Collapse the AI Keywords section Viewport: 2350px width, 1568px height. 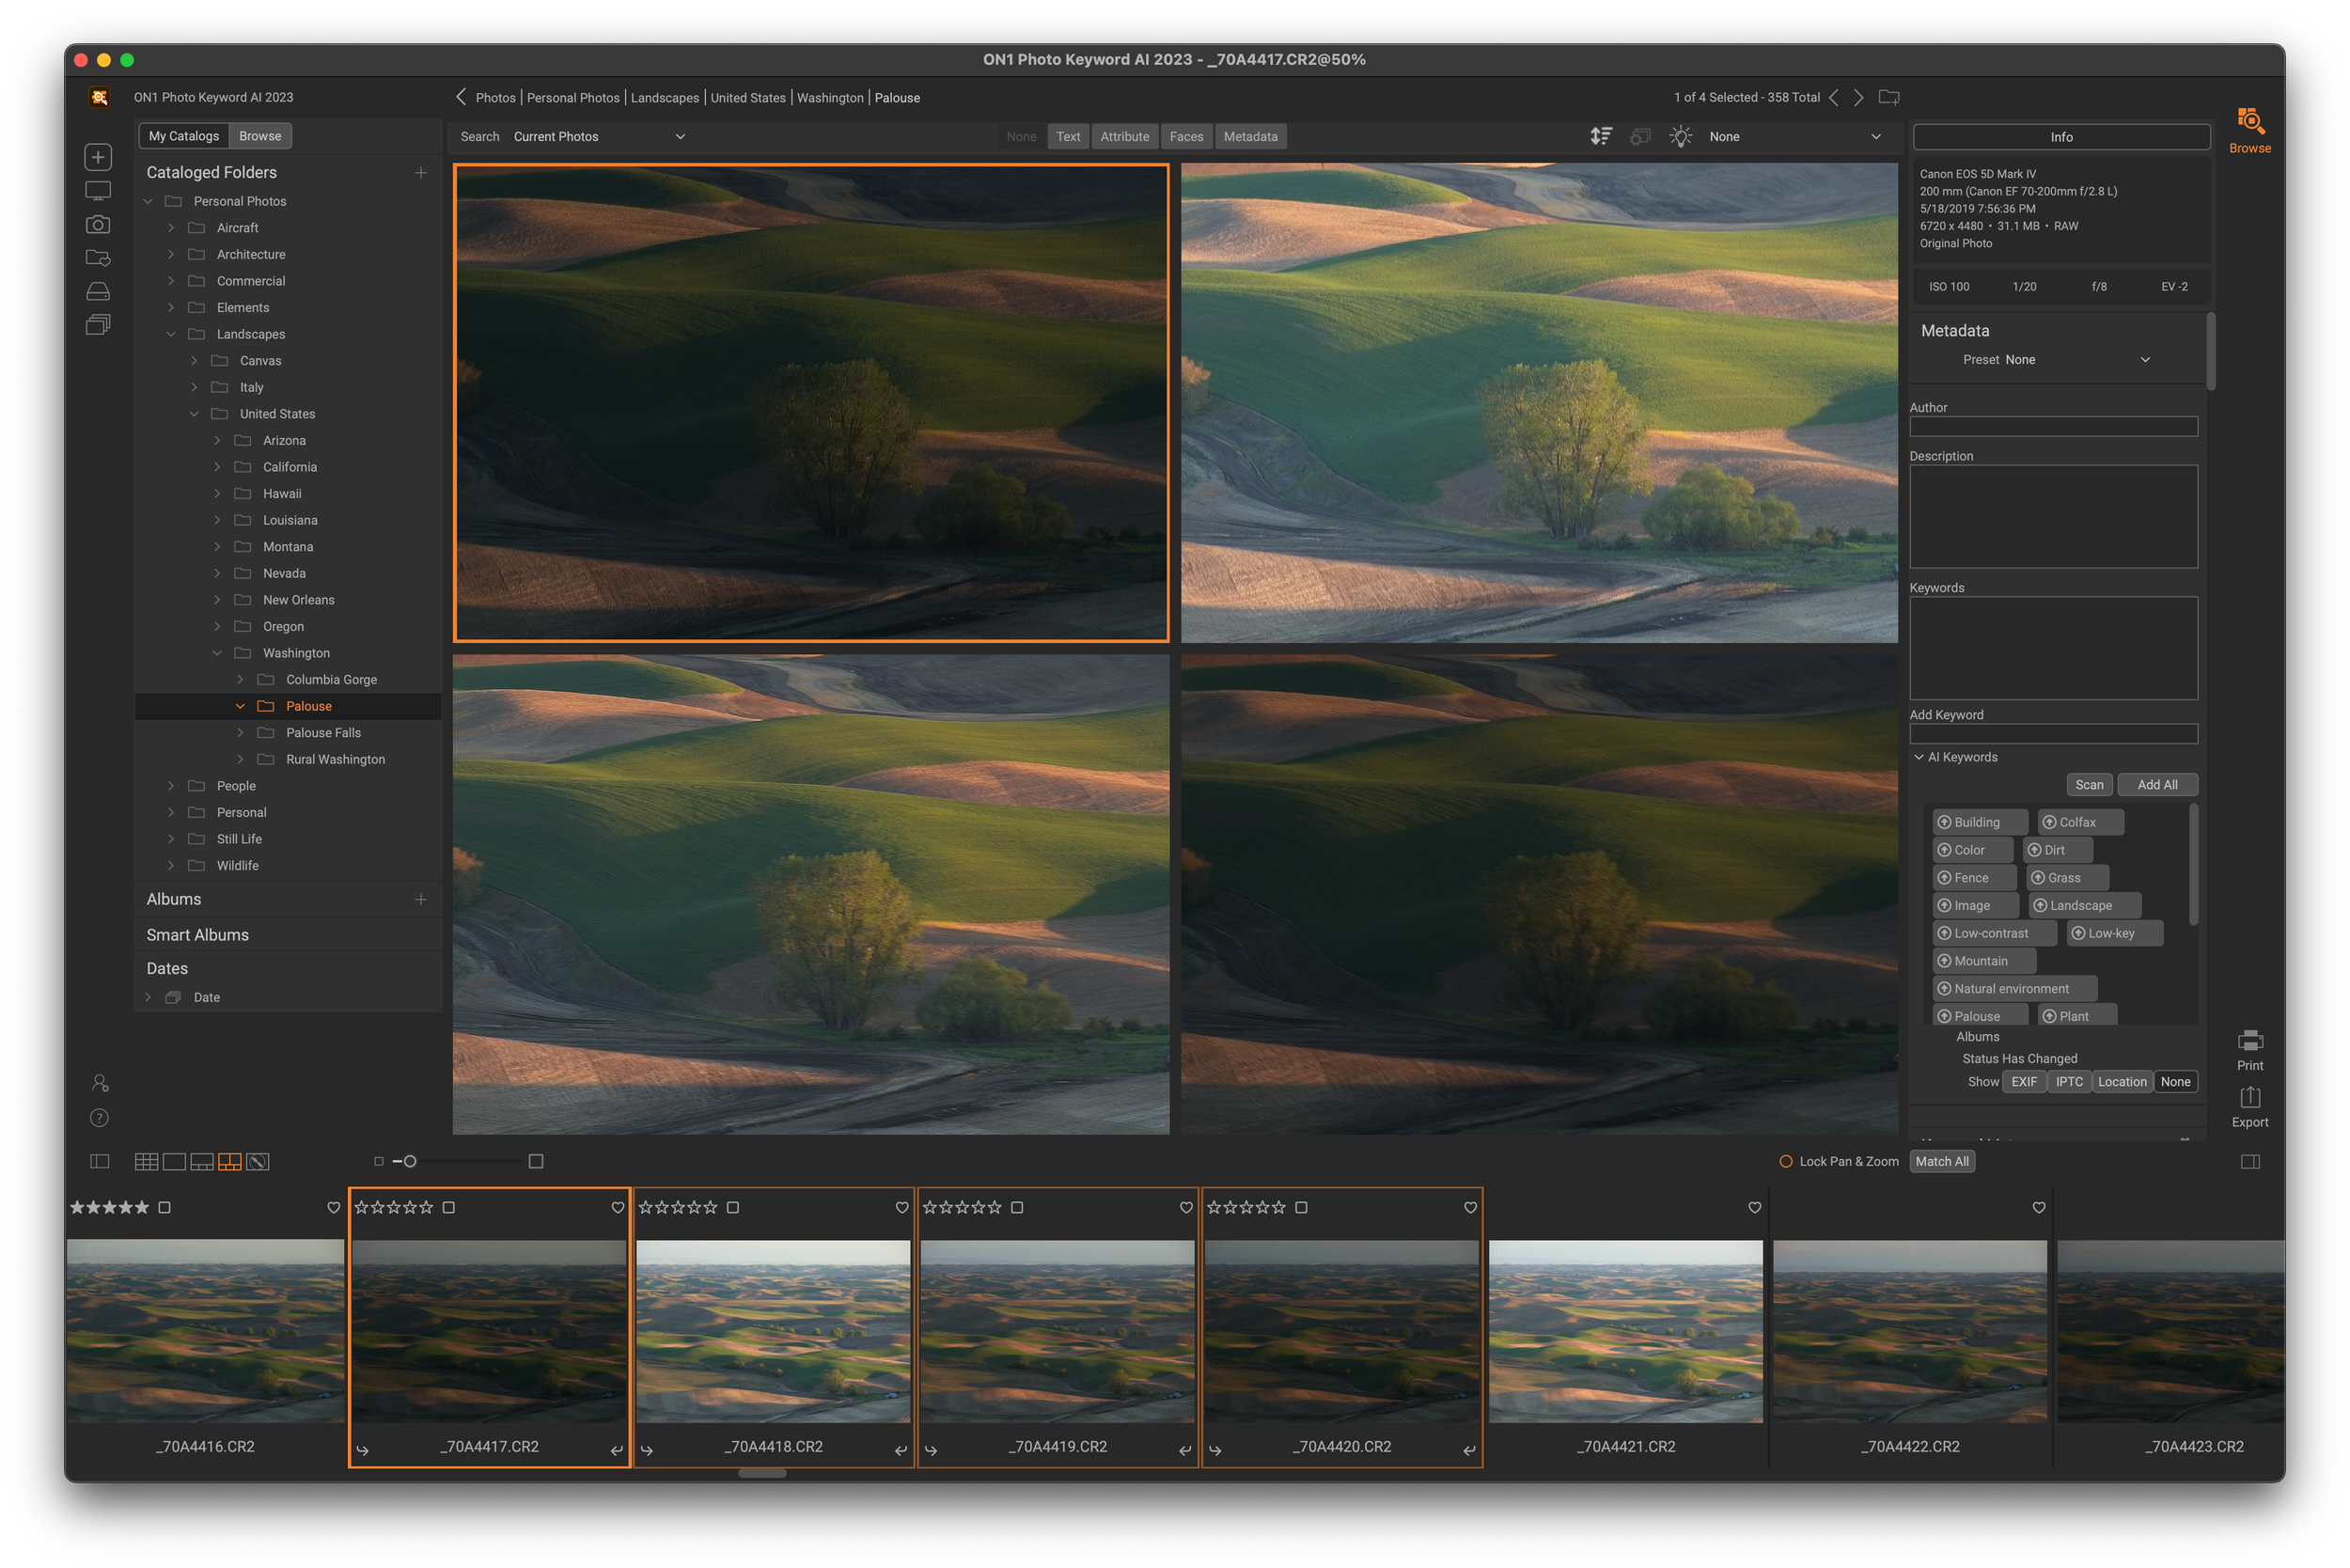pos(1919,757)
